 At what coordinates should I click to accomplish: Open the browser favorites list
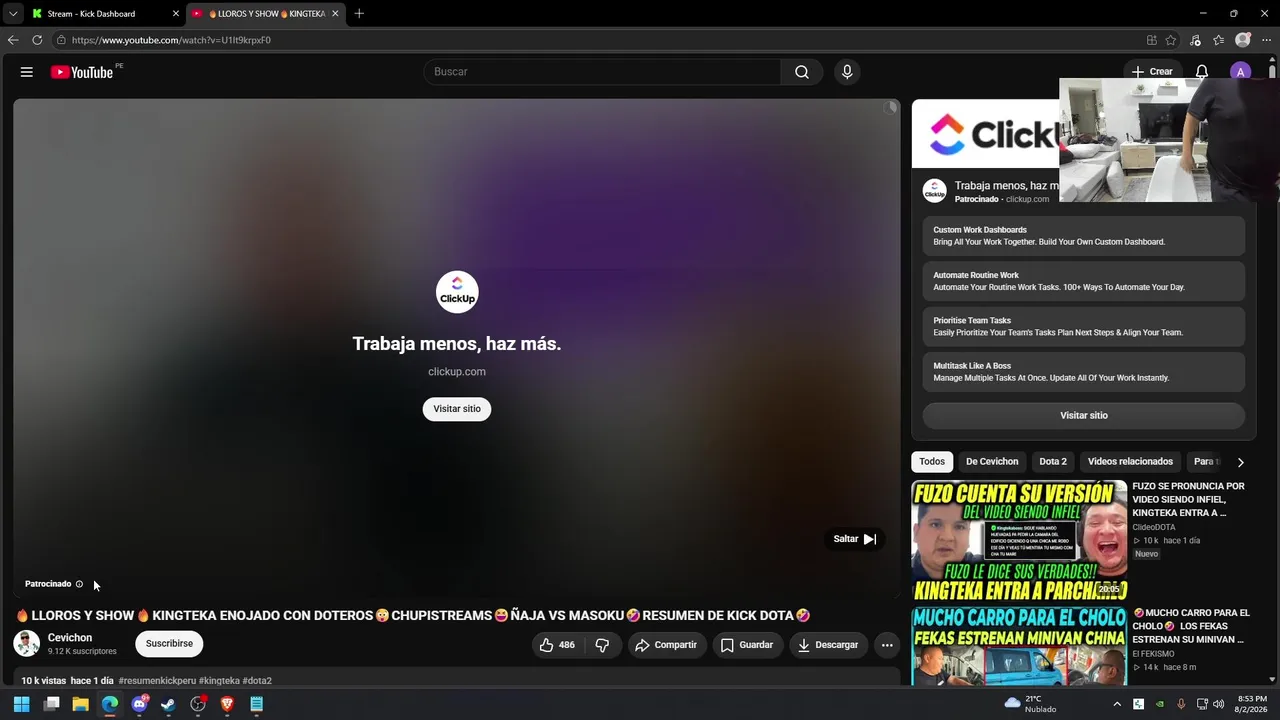click(x=1218, y=40)
